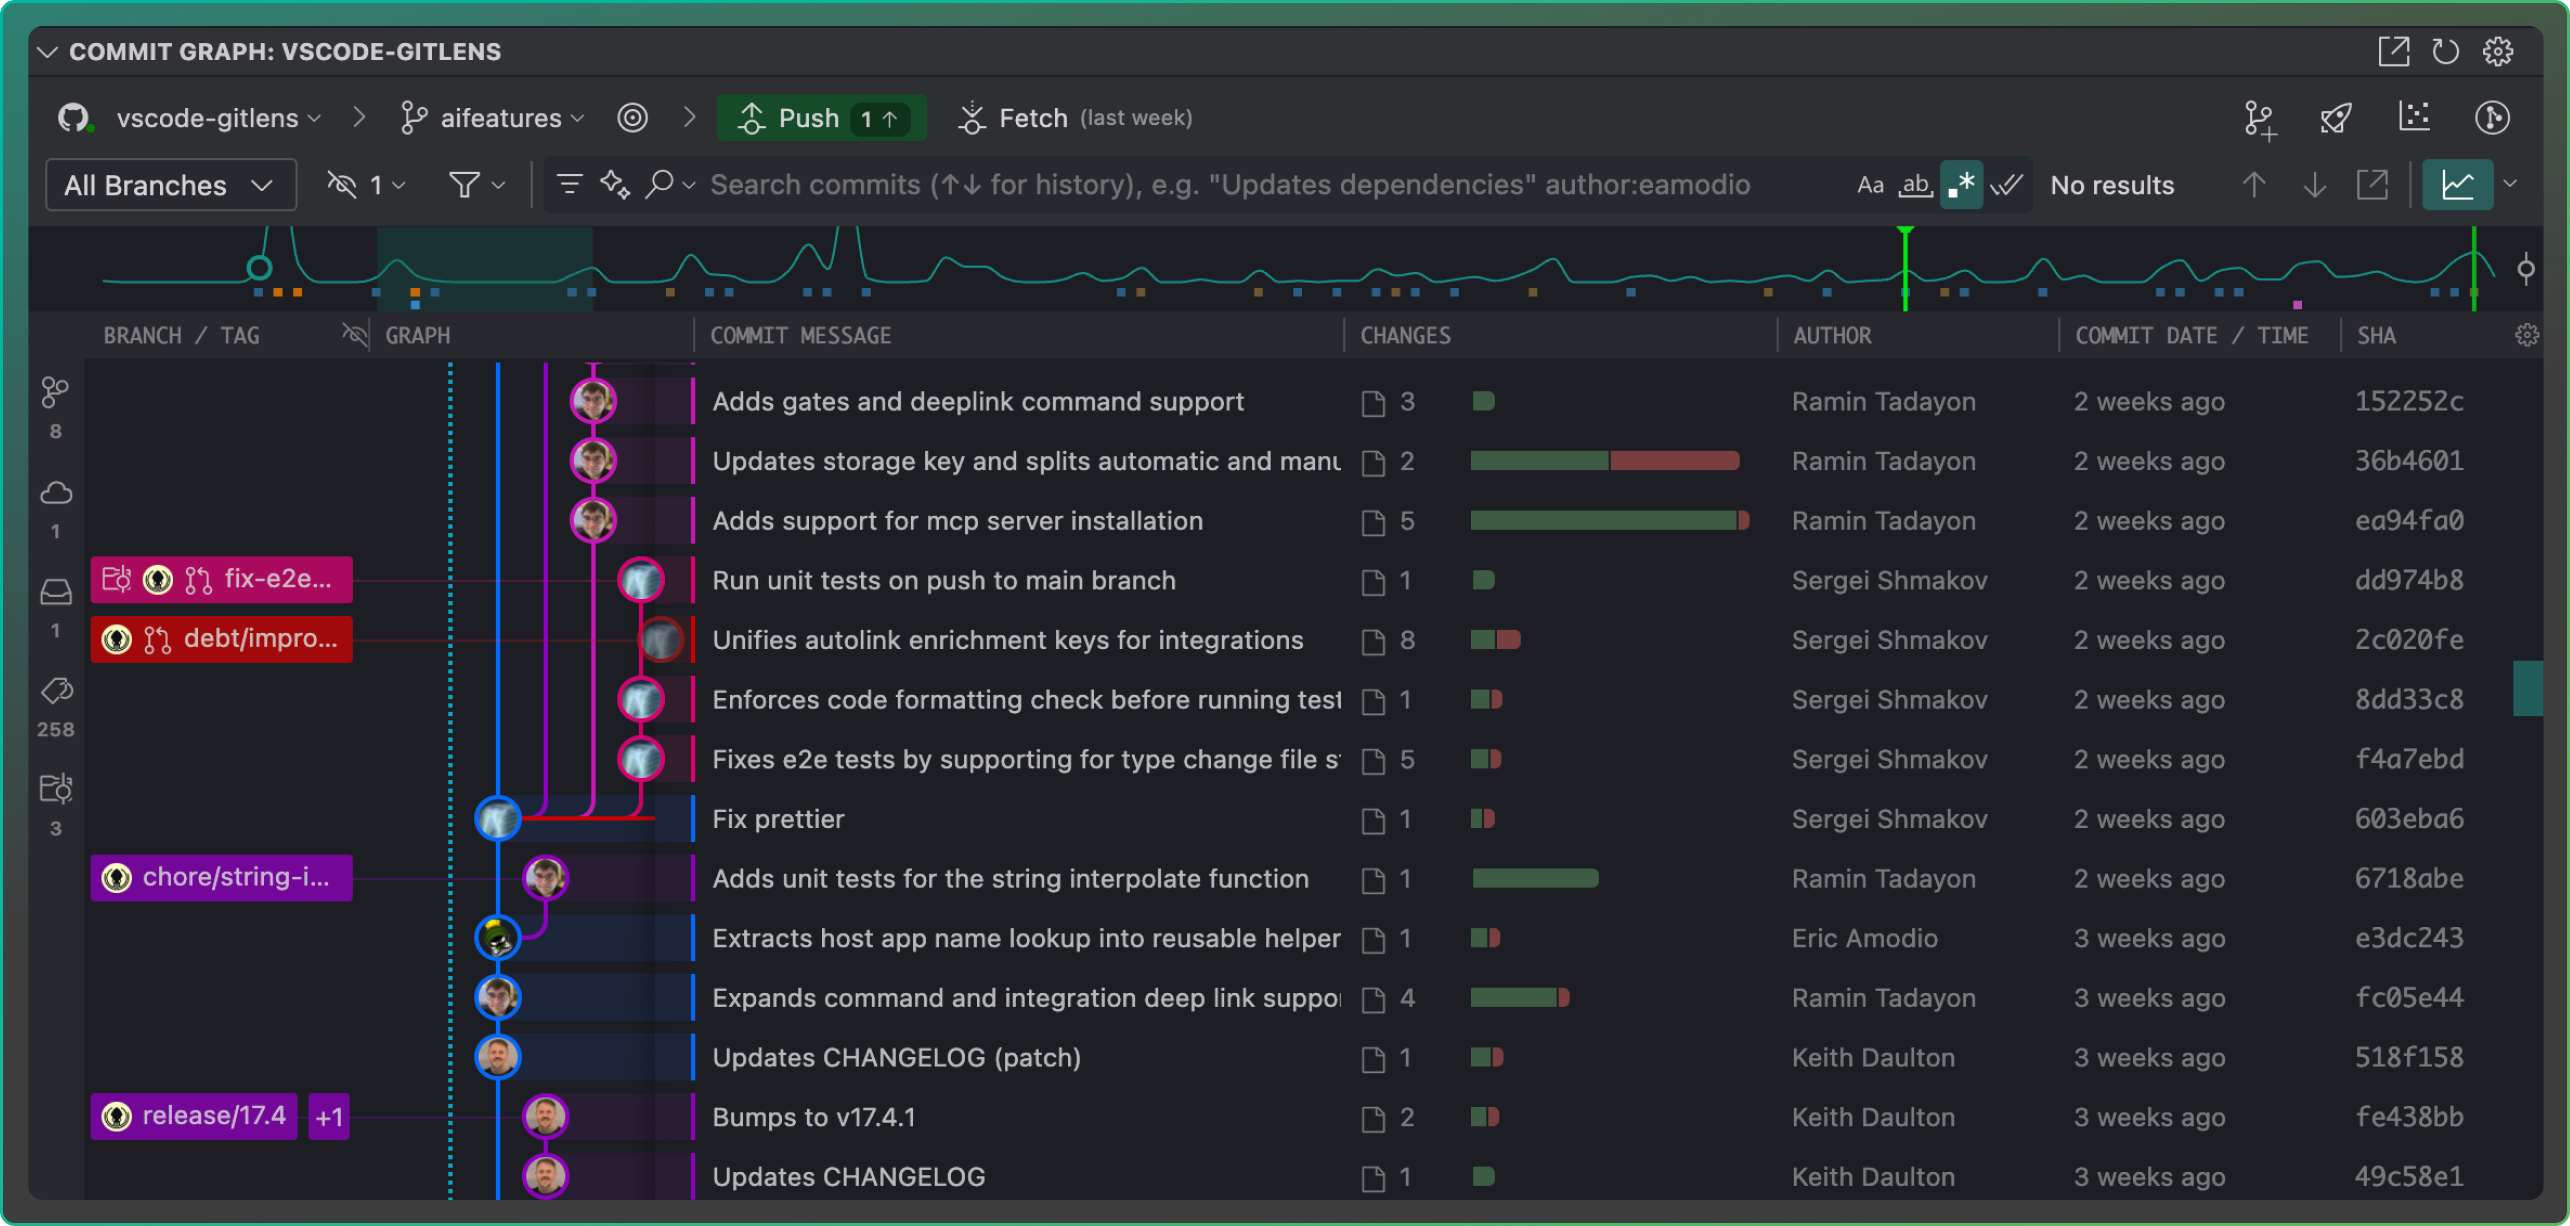The image size is (2570, 1226).
Task: Open the minimap chart icon near the top right
Action: coord(2461,184)
